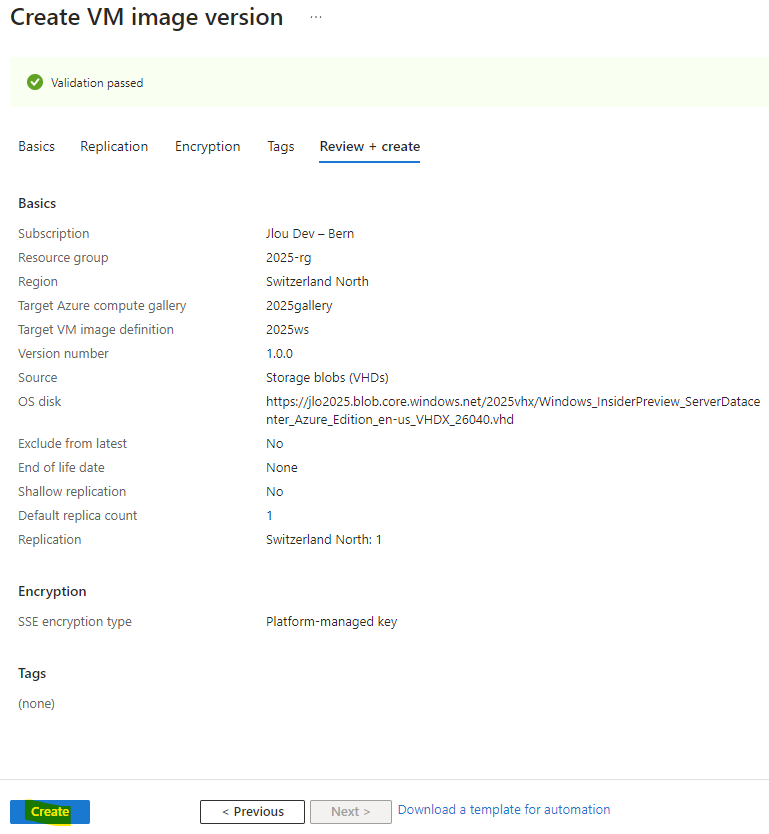Open the Replication tab
Image resolution: width=769 pixels, height=834 pixels.
114,146
